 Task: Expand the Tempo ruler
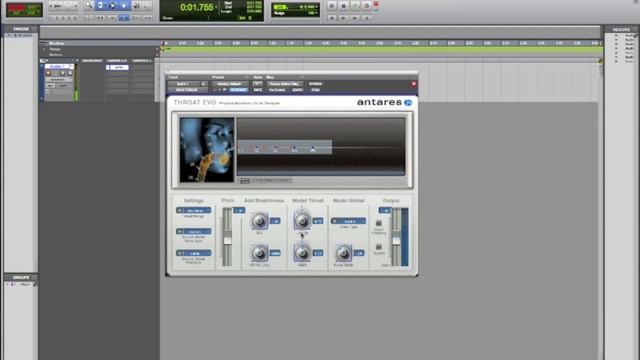[x=44, y=49]
